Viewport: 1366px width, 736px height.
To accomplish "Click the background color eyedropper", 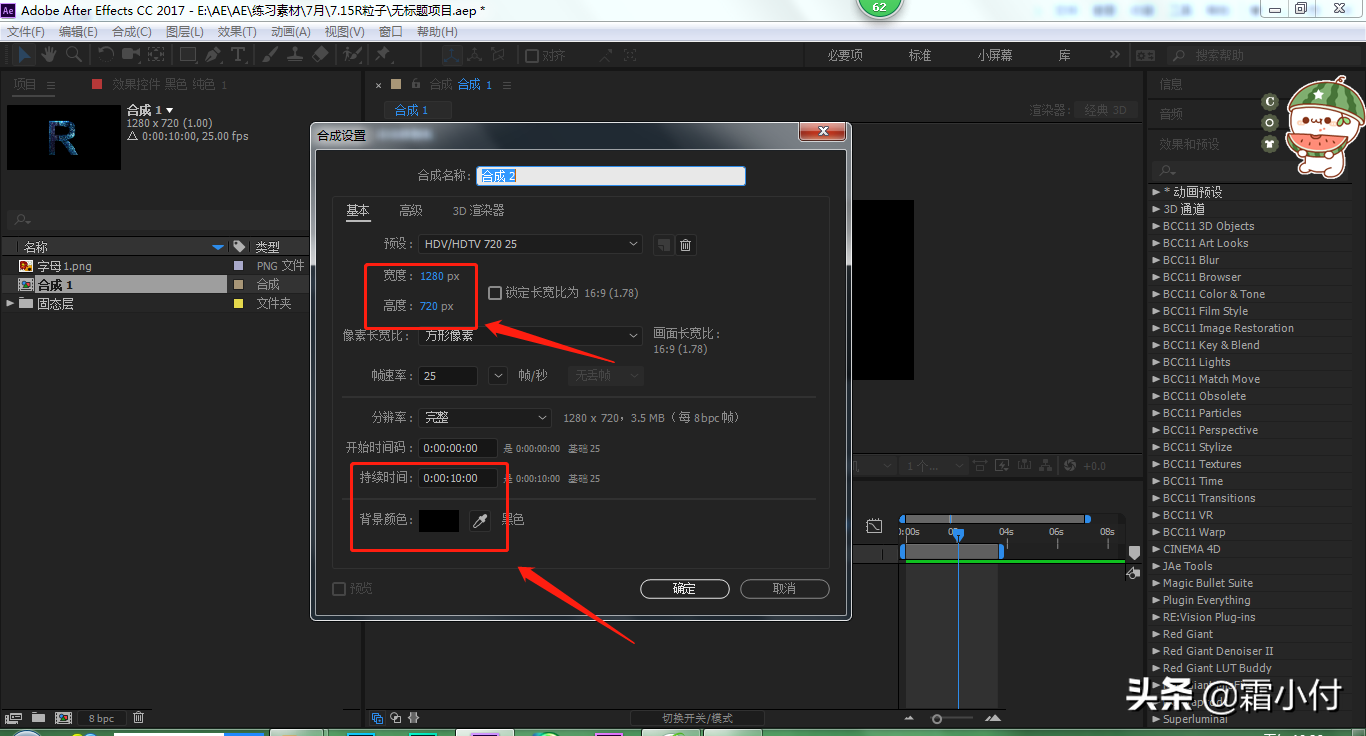I will (x=480, y=520).
